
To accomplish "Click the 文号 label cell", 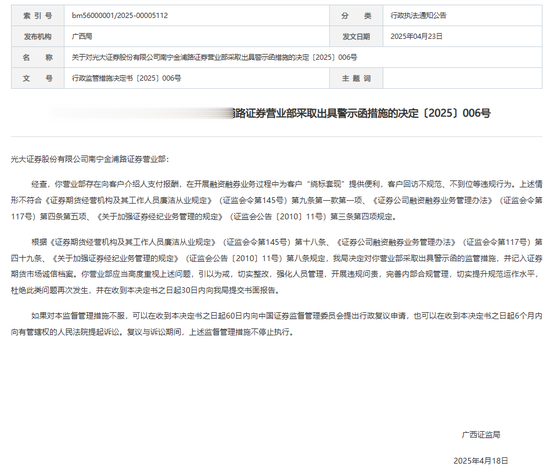I will [38, 78].
